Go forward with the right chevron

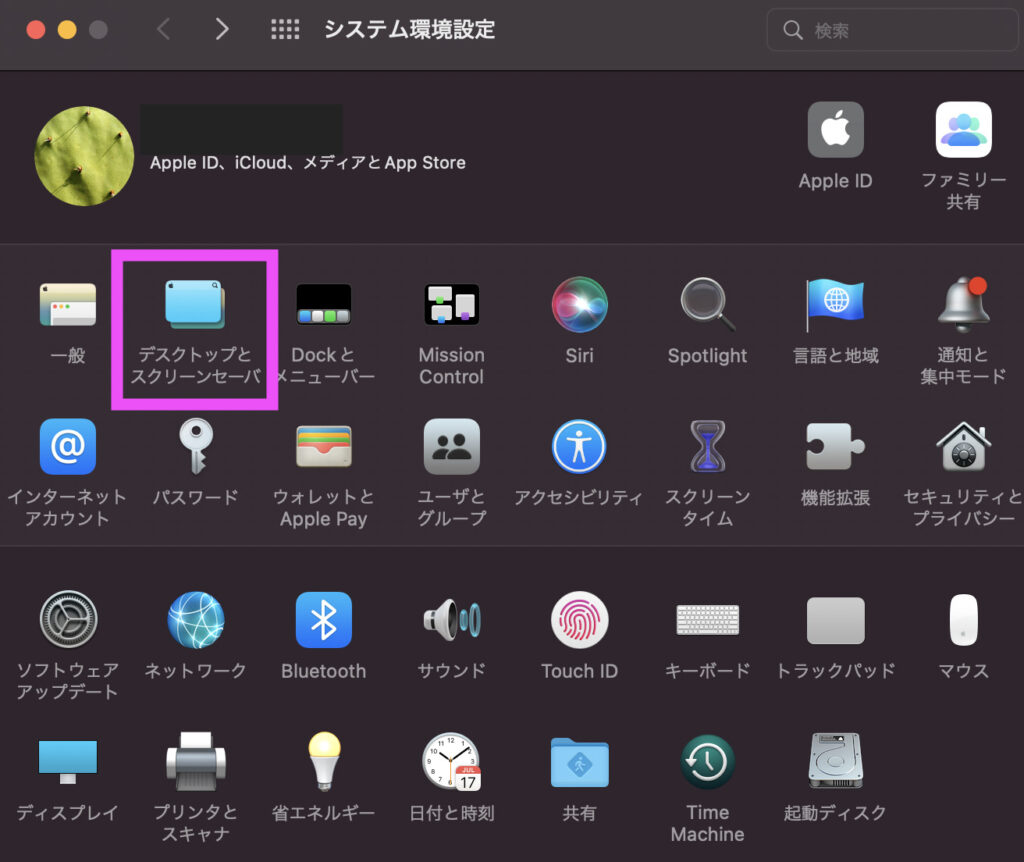click(x=222, y=29)
